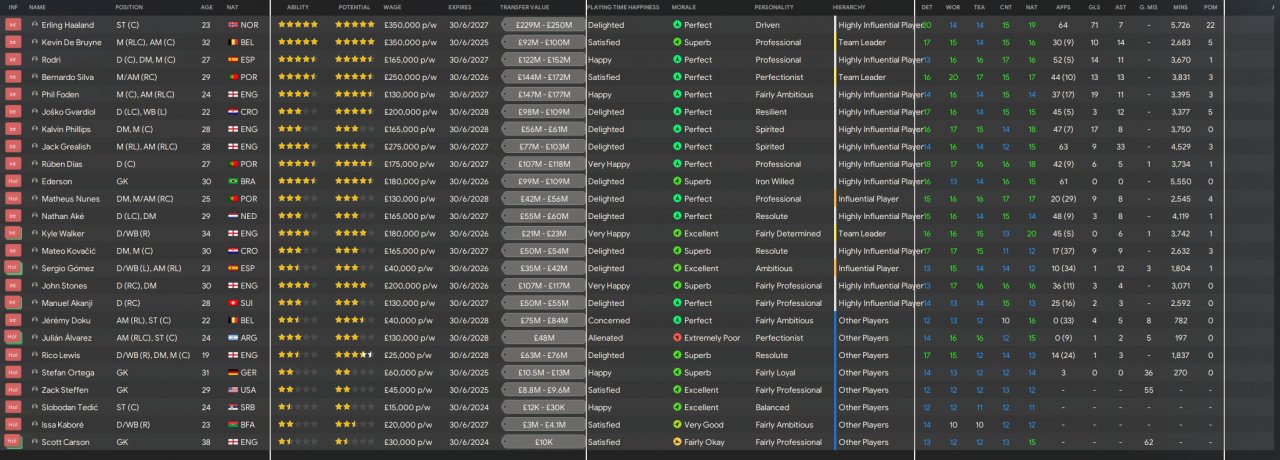1280x460 pixels.
Task: Sort by the ABILITY column header
Action: tap(298, 7)
